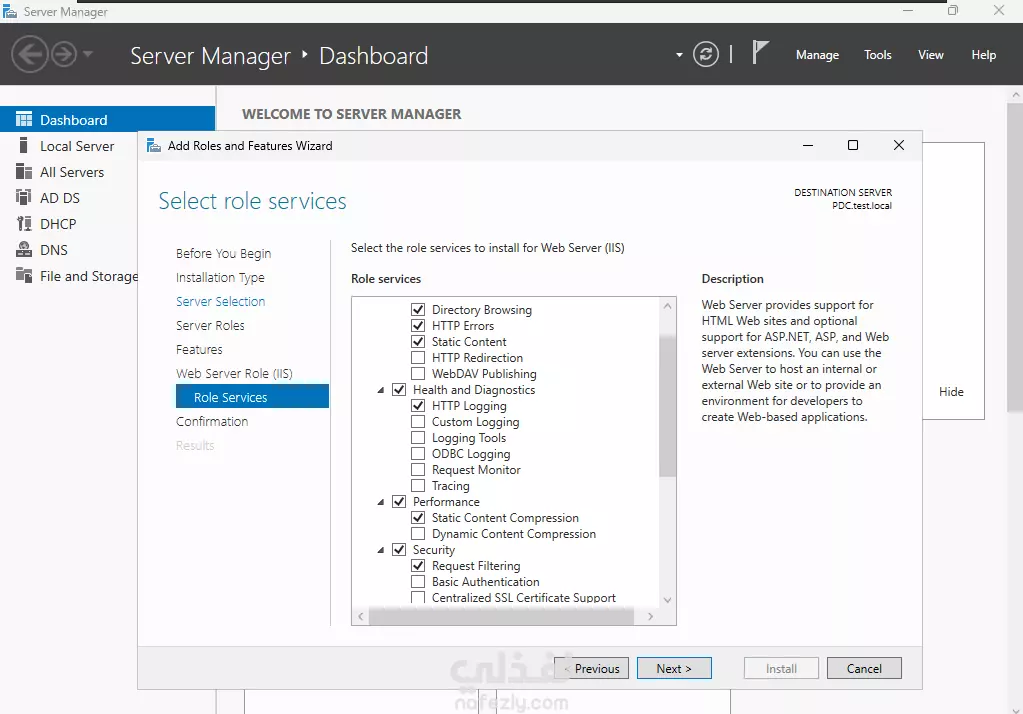This screenshot has height=714, width=1023.
Task: Enable Logging Tools checkbox
Action: click(x=418, y=437)
